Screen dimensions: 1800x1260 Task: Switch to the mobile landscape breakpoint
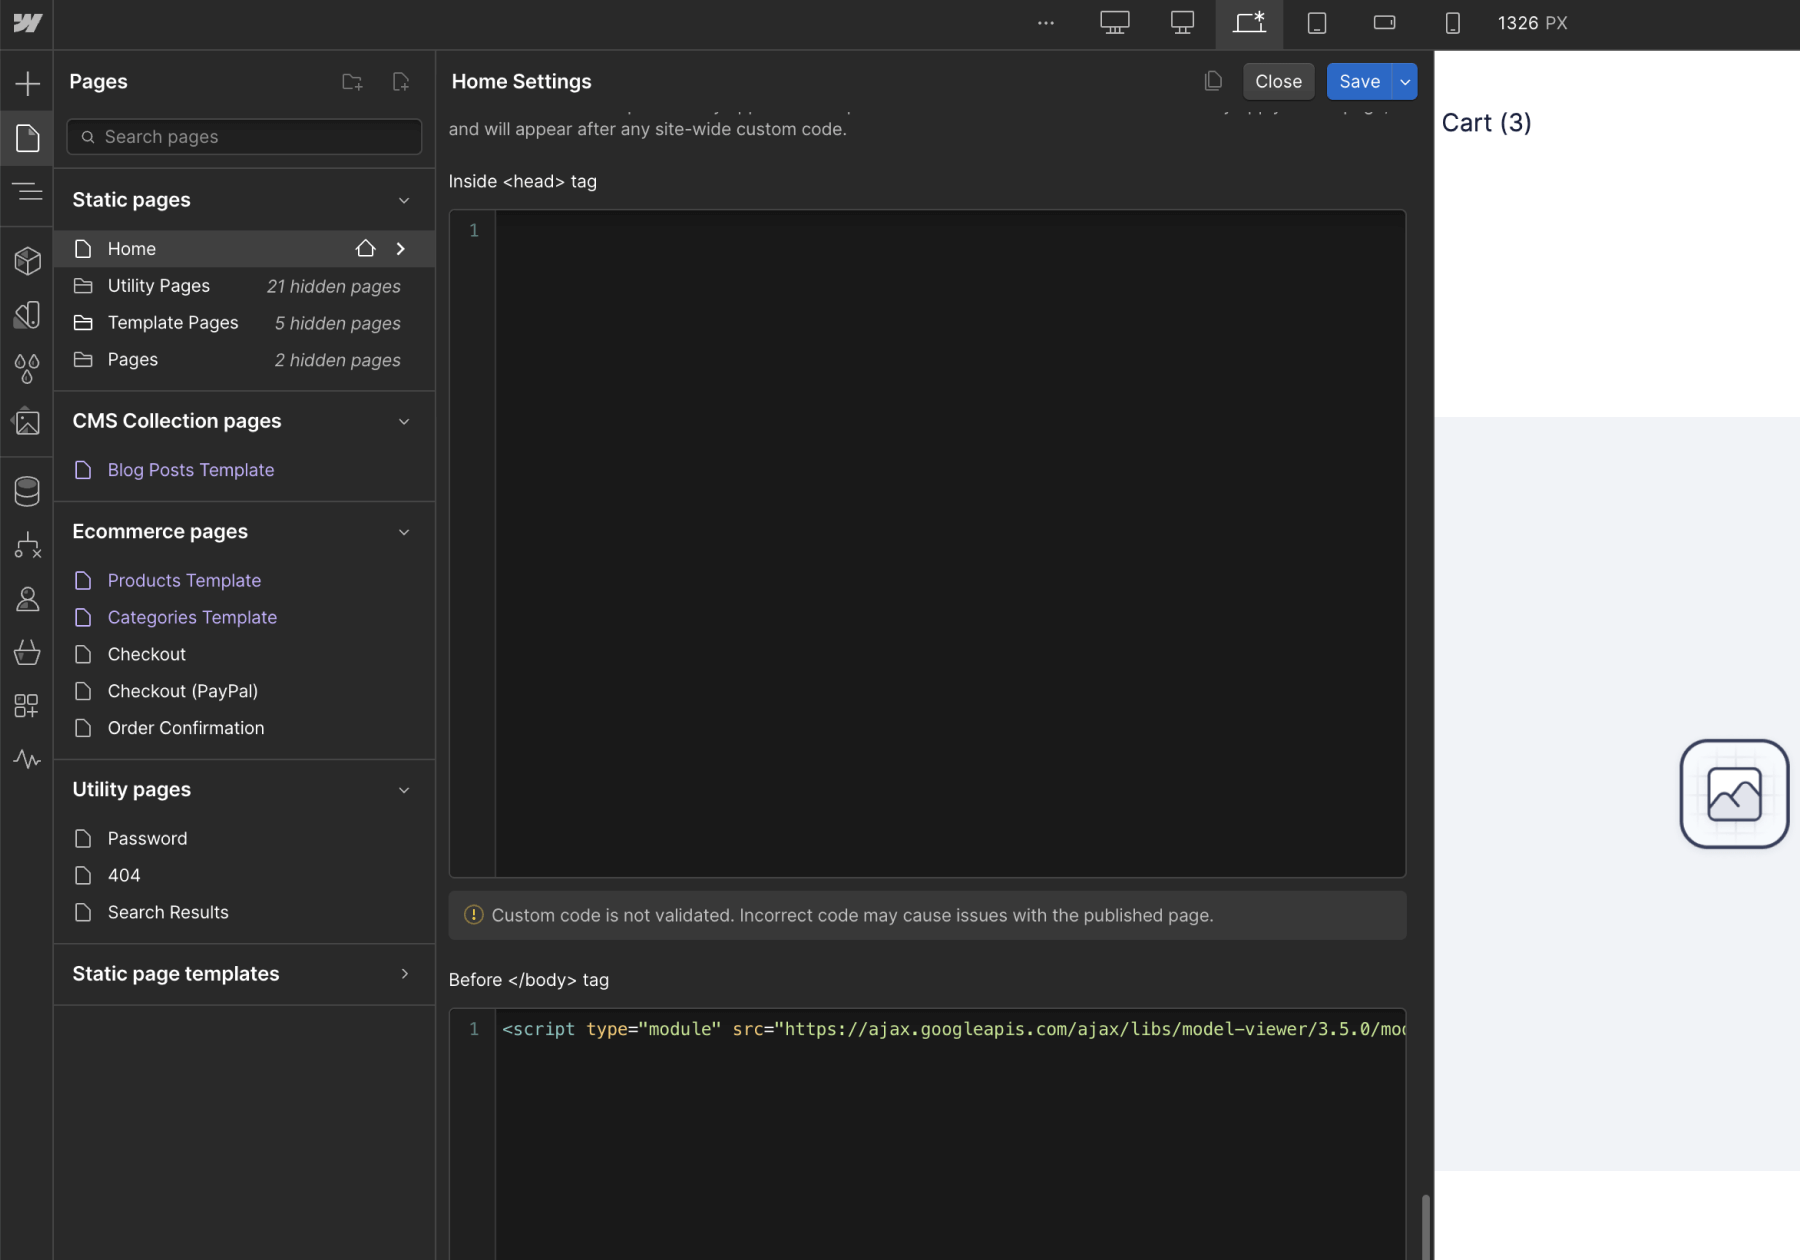pos(1385,23)
